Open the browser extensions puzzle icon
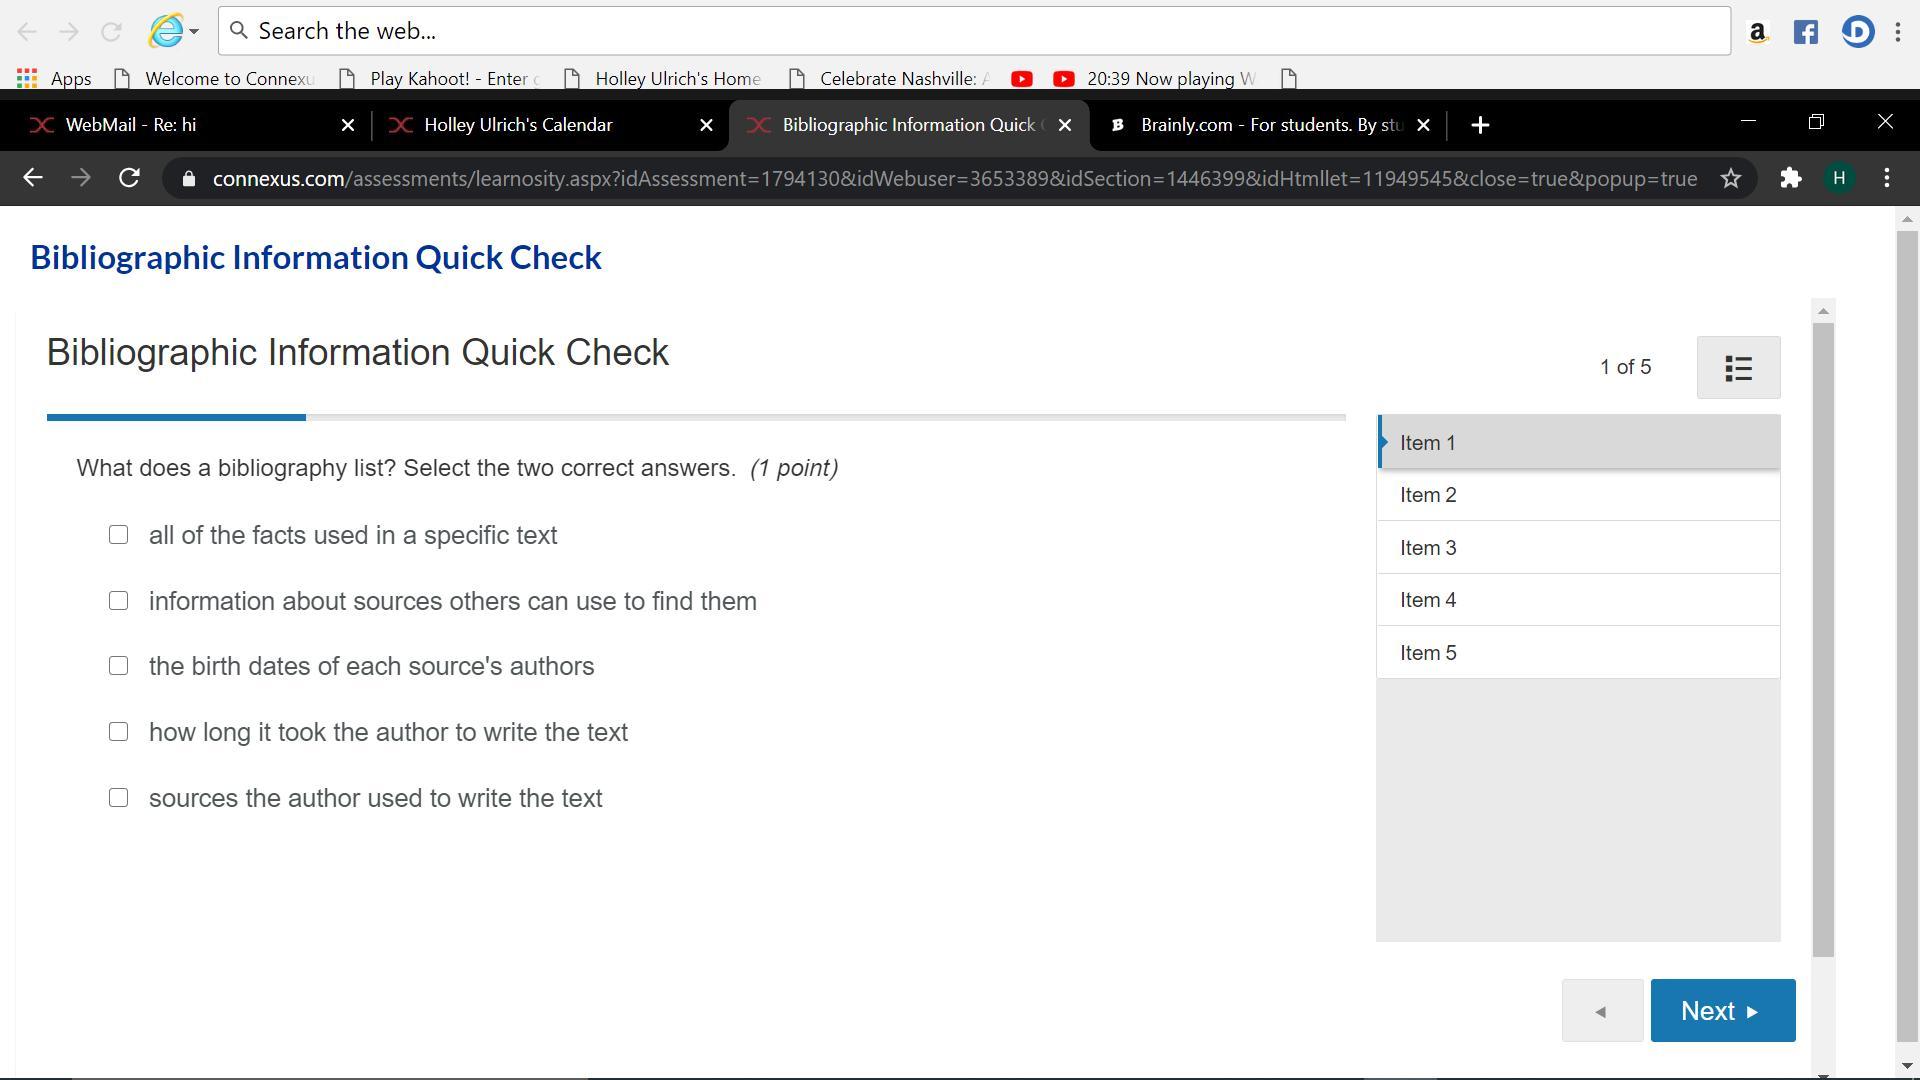 (1790, 178)
